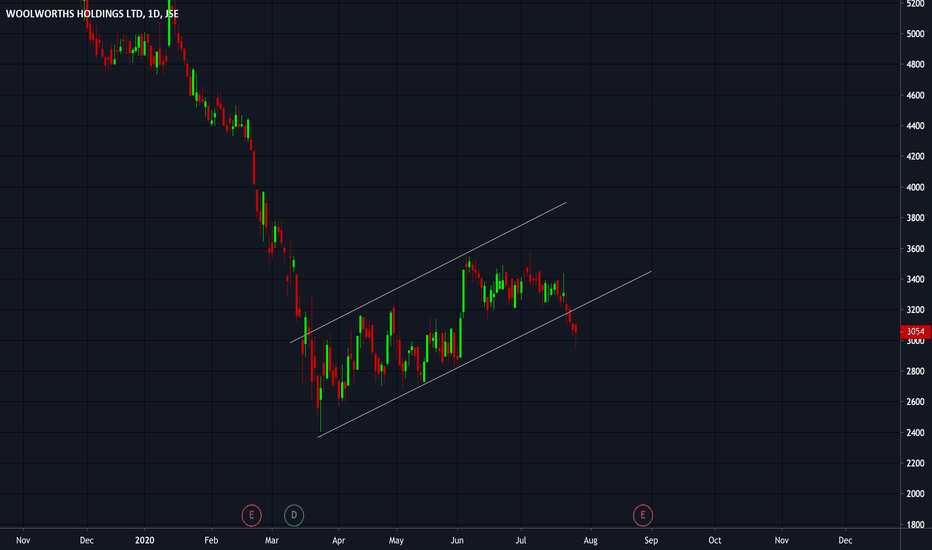Click the 3400 price level on the scale
The width and height of the screenshot is (932, 550).
pyautogui.click(x=915, y=279)
